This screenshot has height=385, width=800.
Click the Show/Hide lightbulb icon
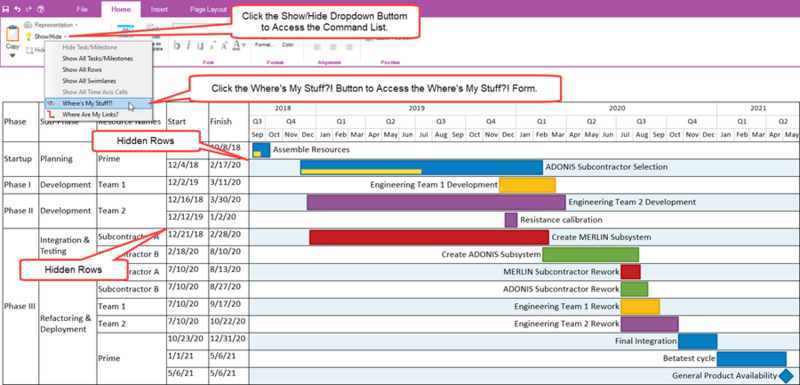[29, 36]
